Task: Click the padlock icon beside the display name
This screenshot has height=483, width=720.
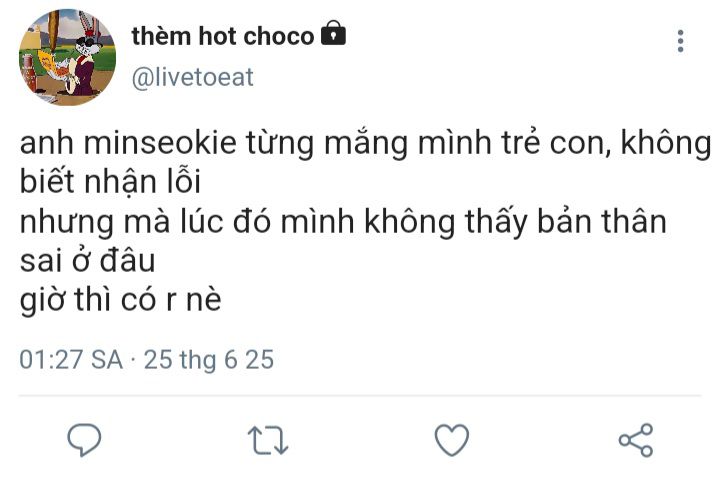Action: [333, 33]
